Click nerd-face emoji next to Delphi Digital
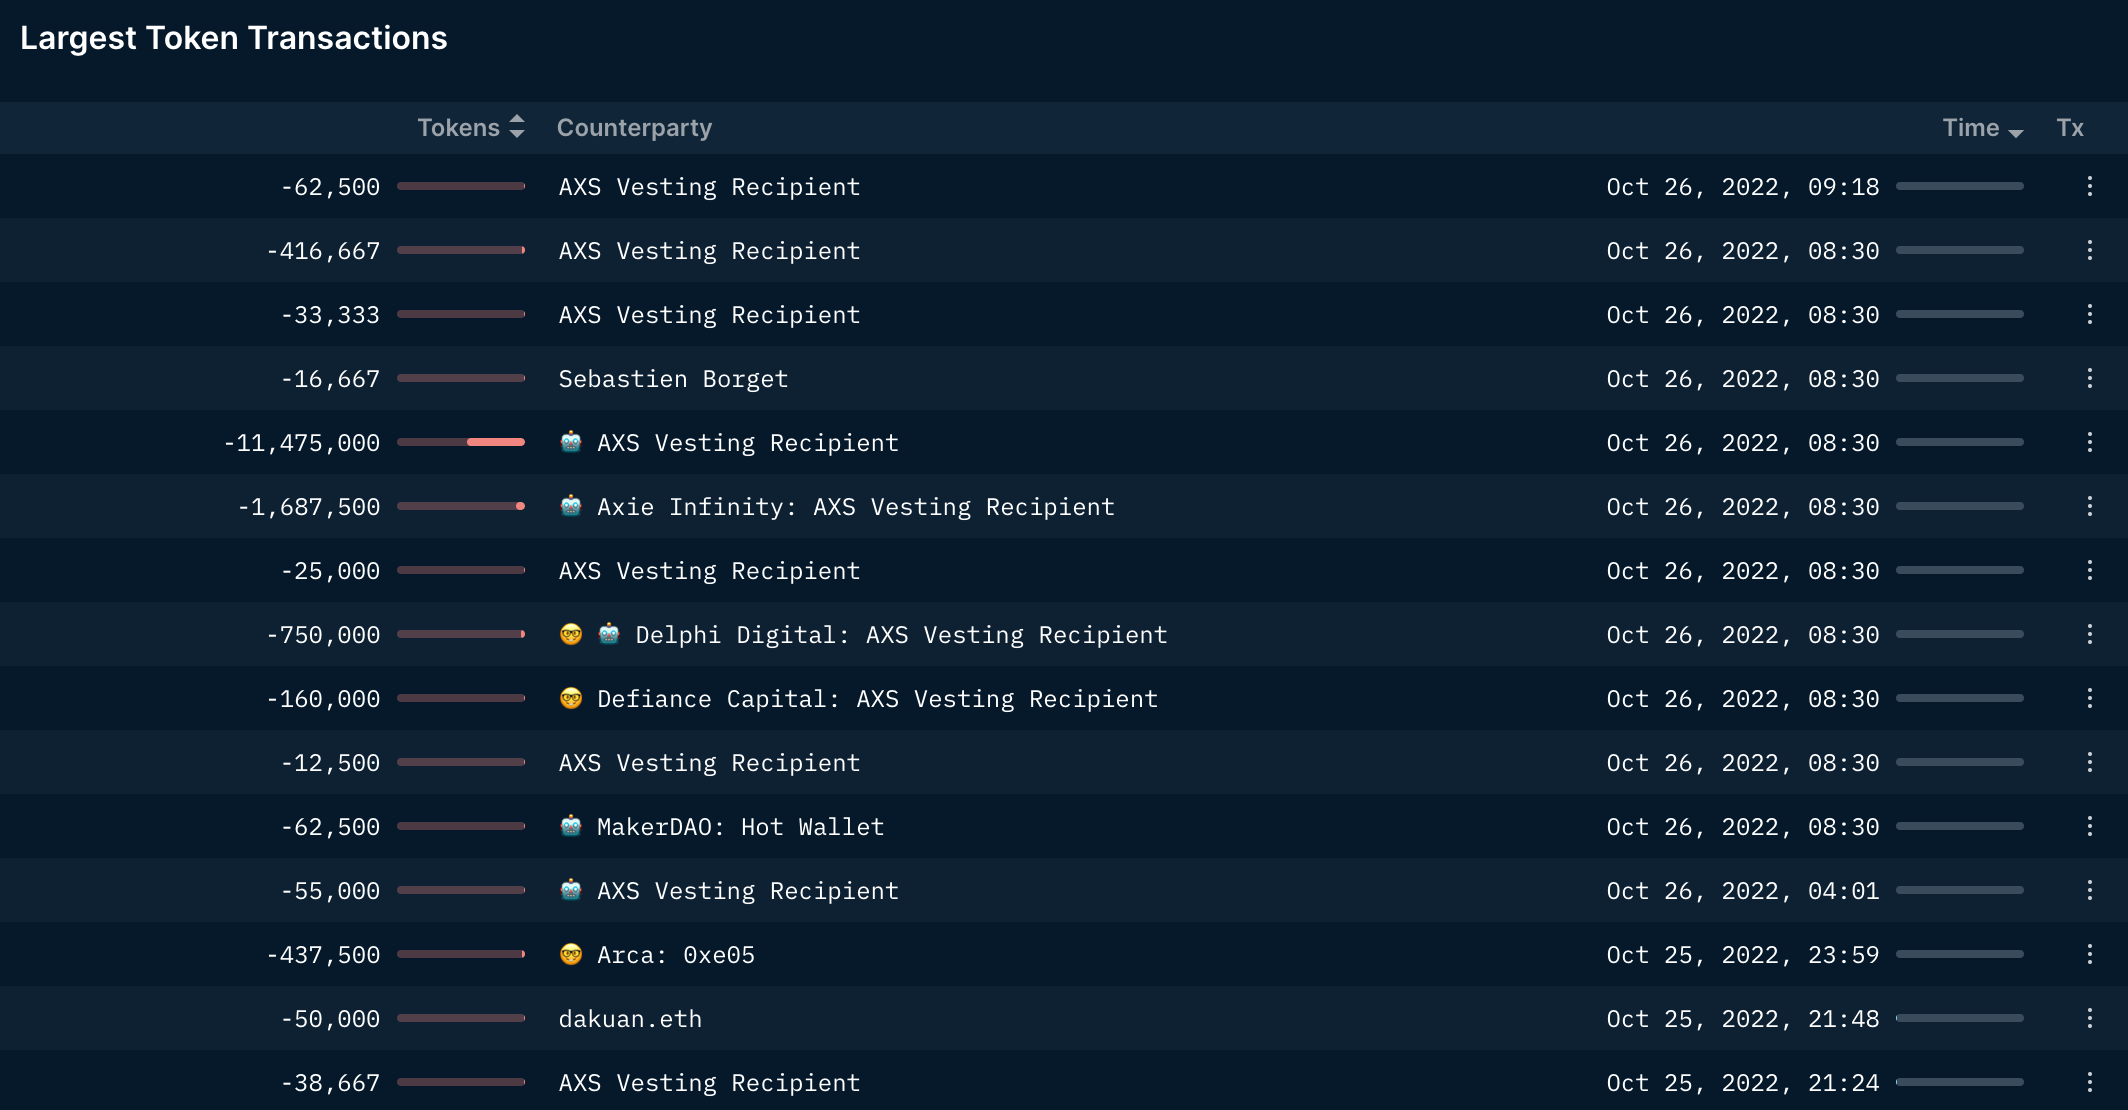This screenshot has height=1110, width=2128. pyautogui.click(x=571, y=634)
